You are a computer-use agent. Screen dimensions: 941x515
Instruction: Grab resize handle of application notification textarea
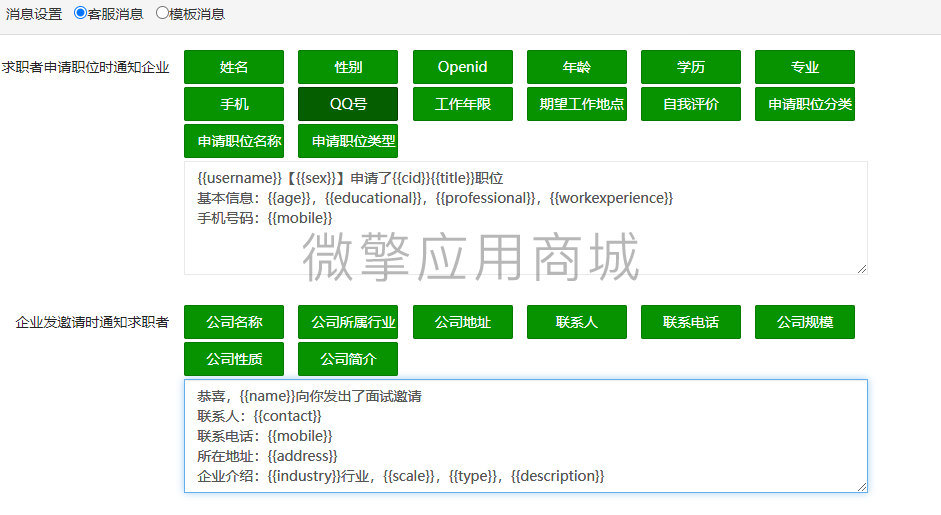point(862,269)
